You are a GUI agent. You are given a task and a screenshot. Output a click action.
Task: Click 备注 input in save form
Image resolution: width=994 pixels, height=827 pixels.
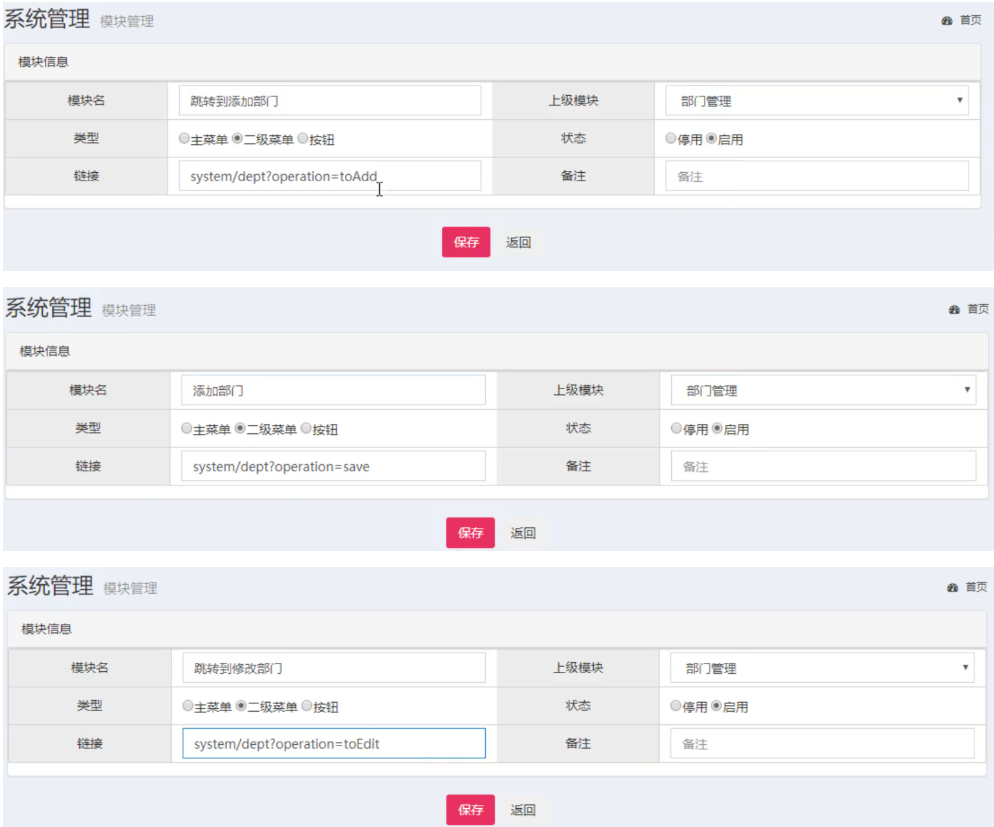823,466
